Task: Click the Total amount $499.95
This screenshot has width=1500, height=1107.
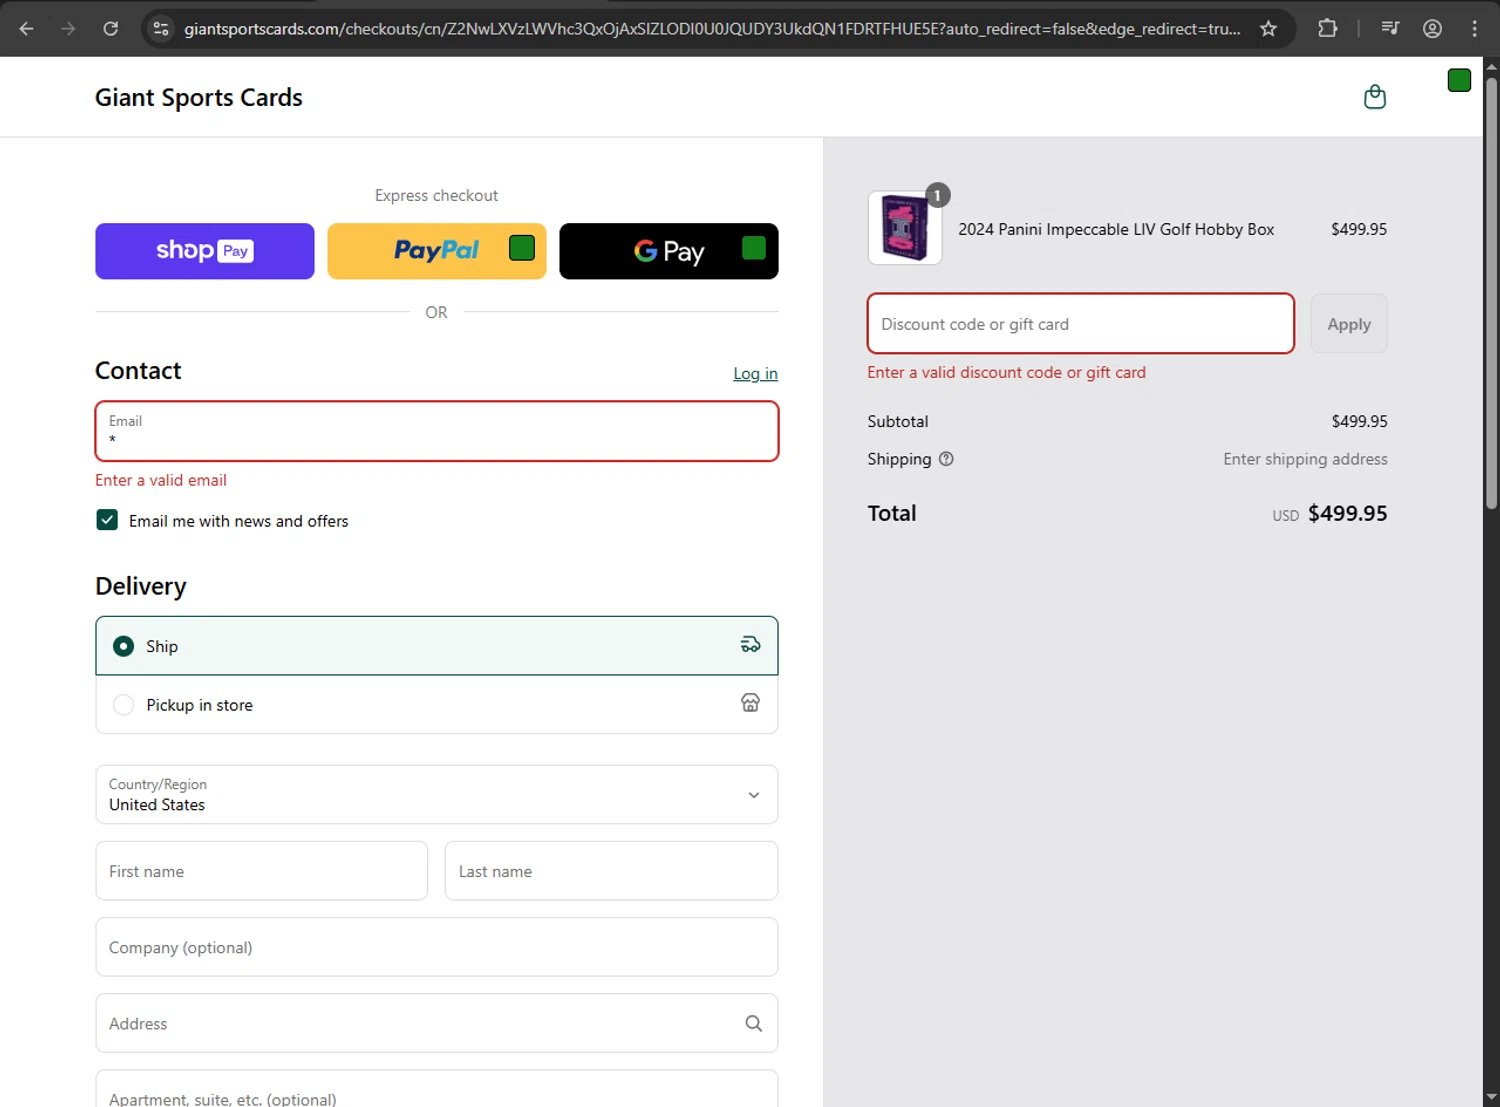Action: point(1347,513)
